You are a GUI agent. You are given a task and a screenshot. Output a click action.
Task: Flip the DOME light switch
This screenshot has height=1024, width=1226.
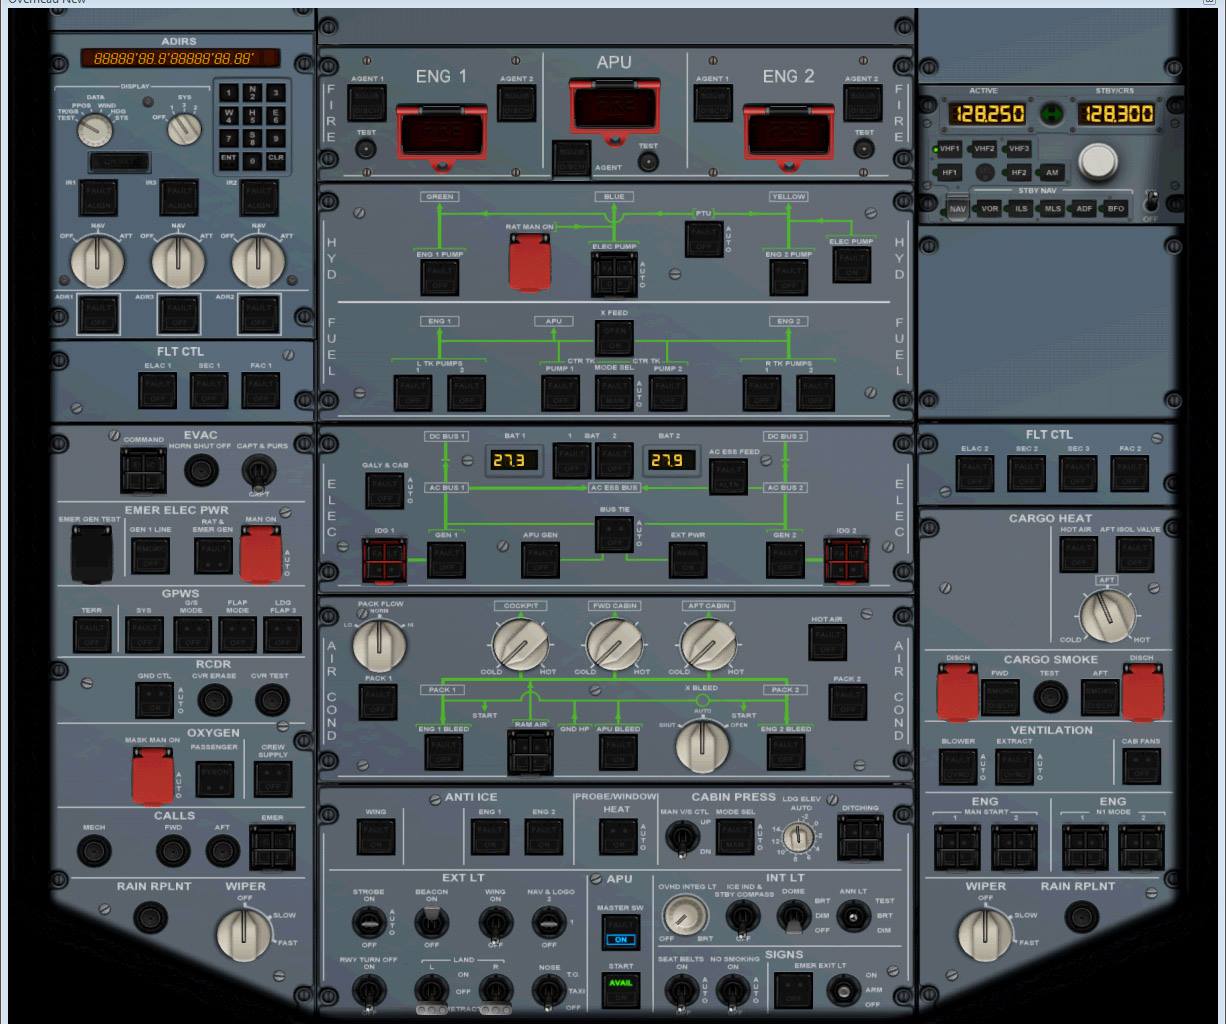point(793,915)
